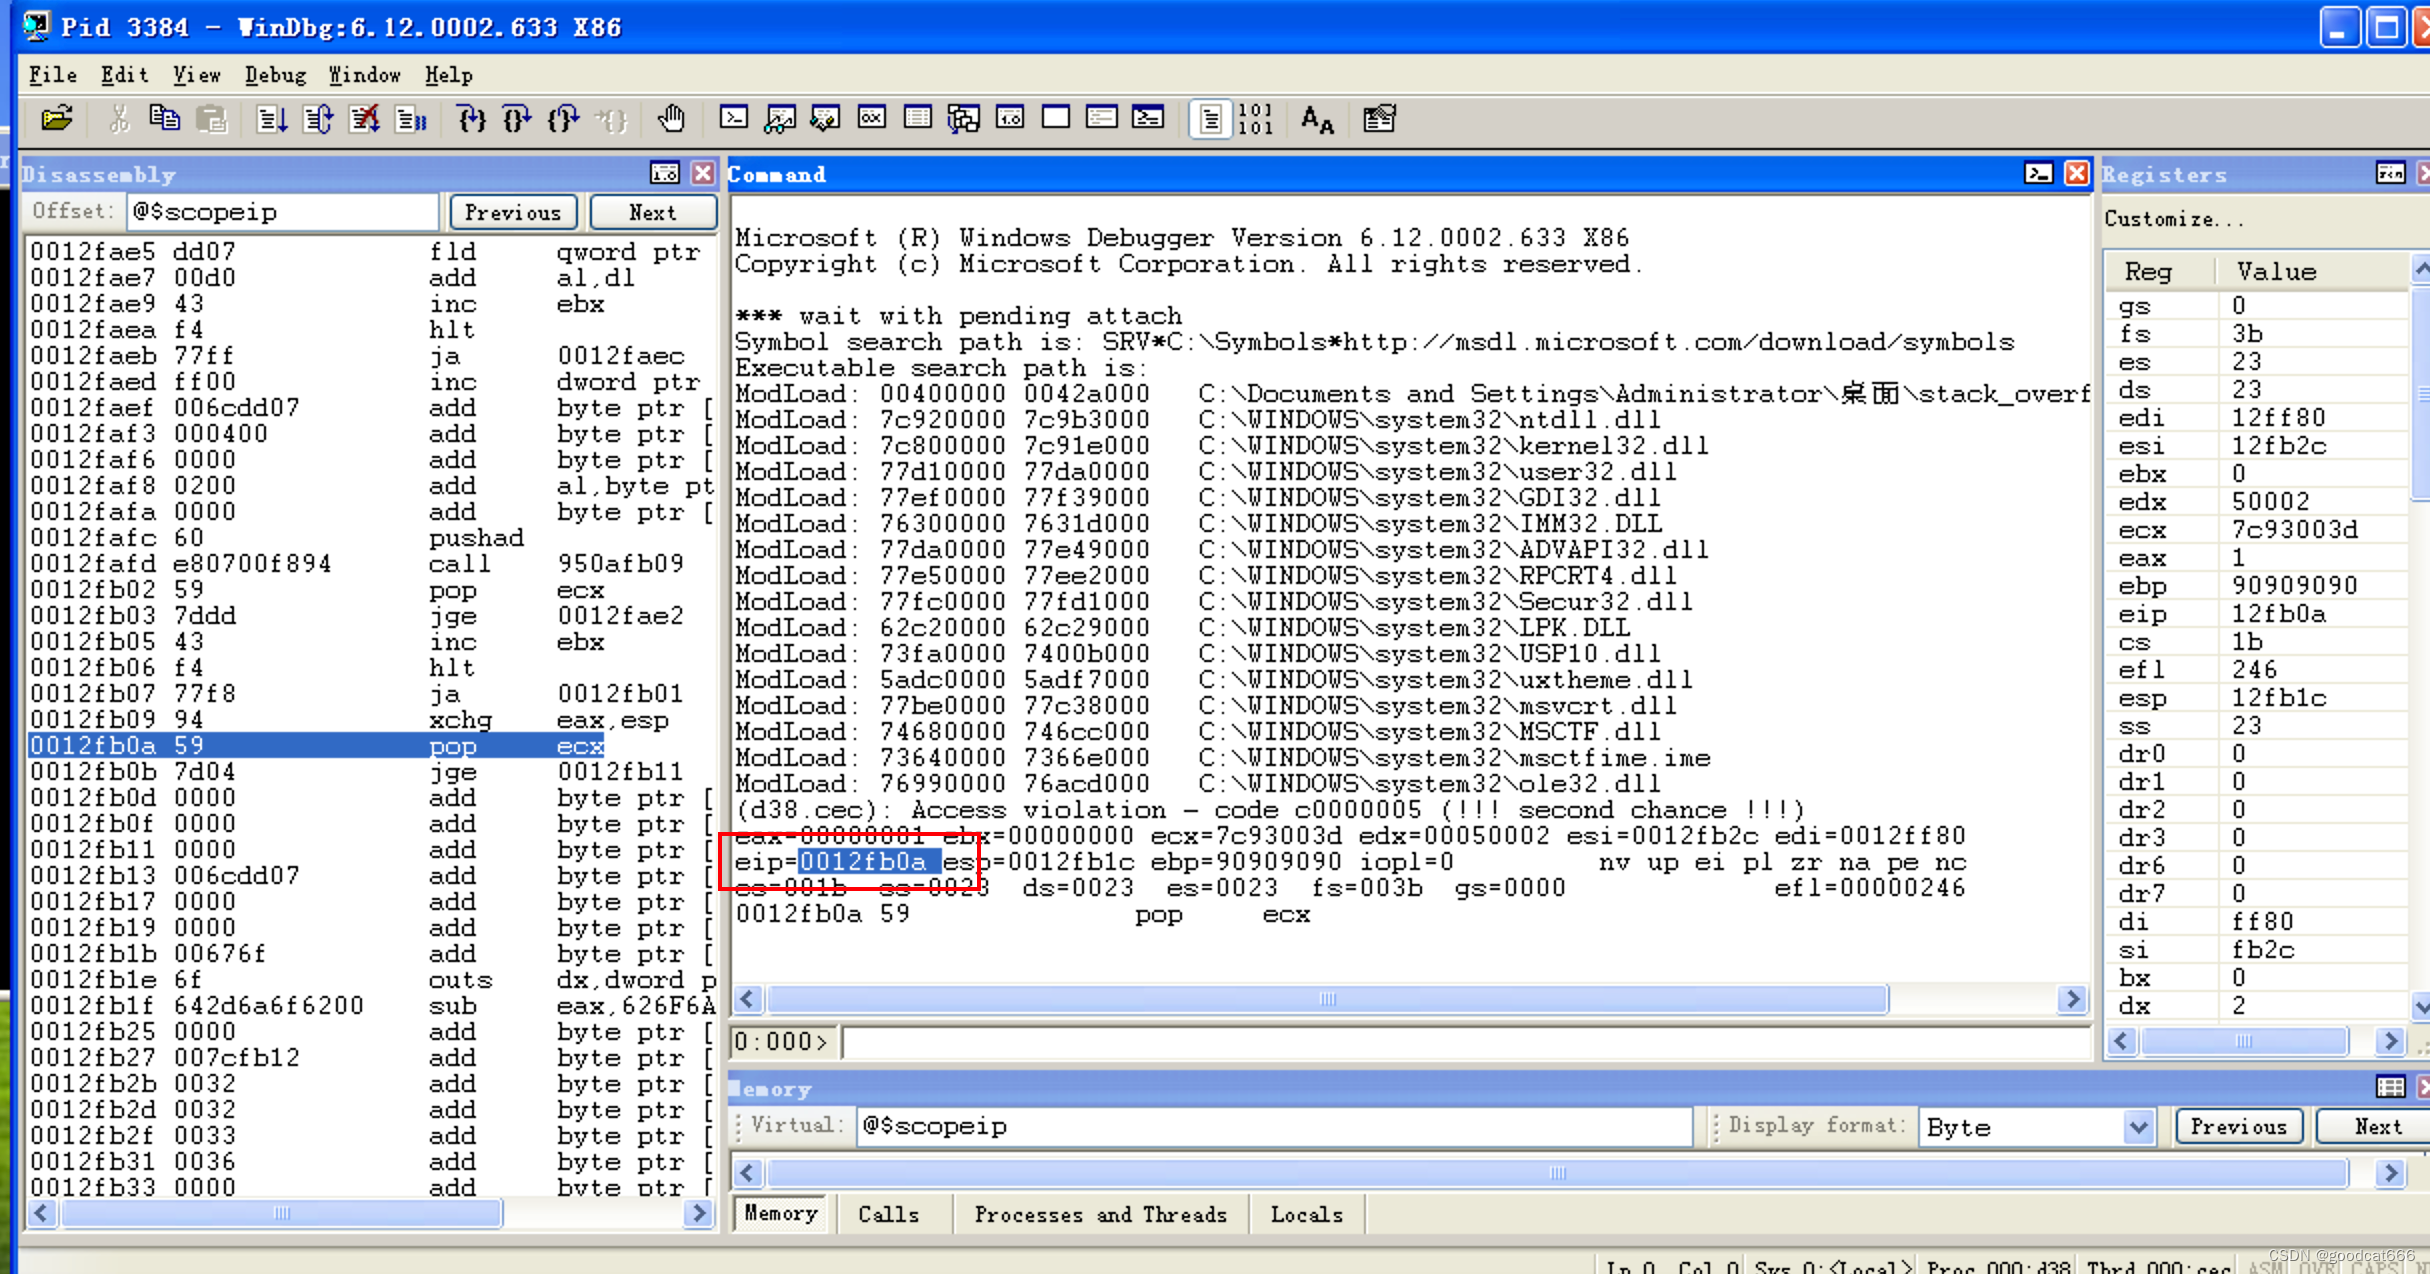Click Customize... in the Registers panel
The width and height of the screenshot is (2430, 1274).
click(2174, 219)
